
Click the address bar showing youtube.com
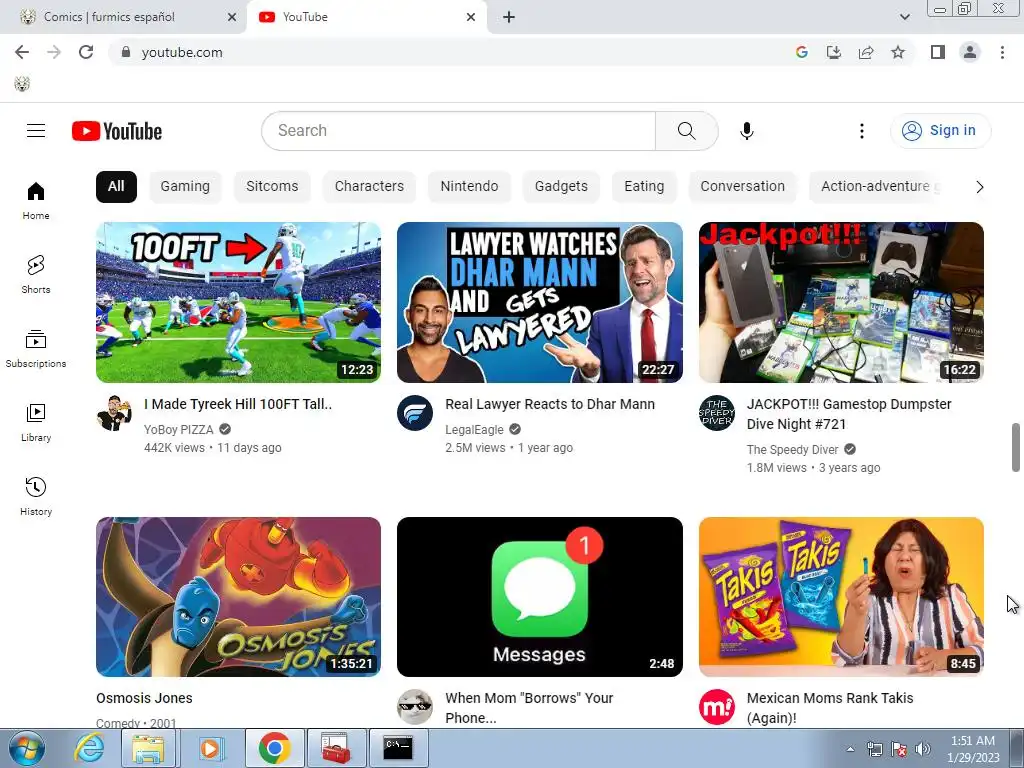point(451,52)
